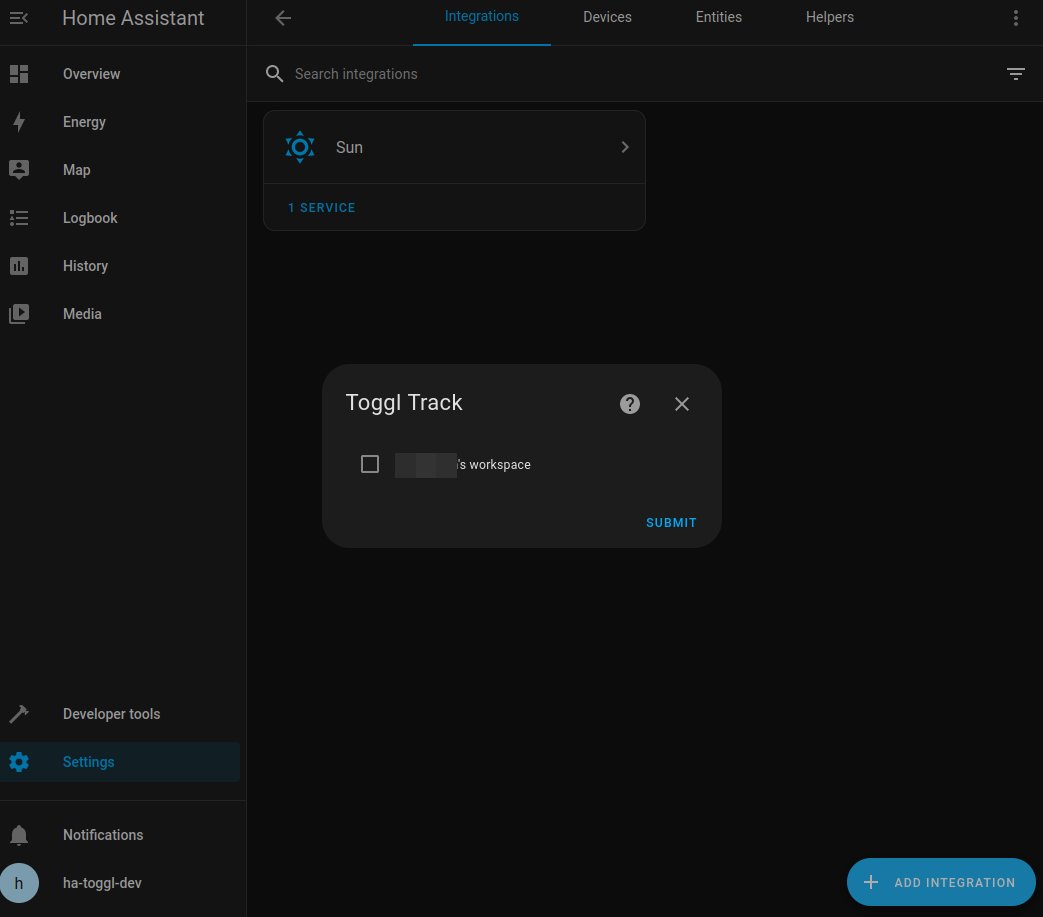Open the Media panel
The image size is (1043, 917).
[x=120, y=313]
